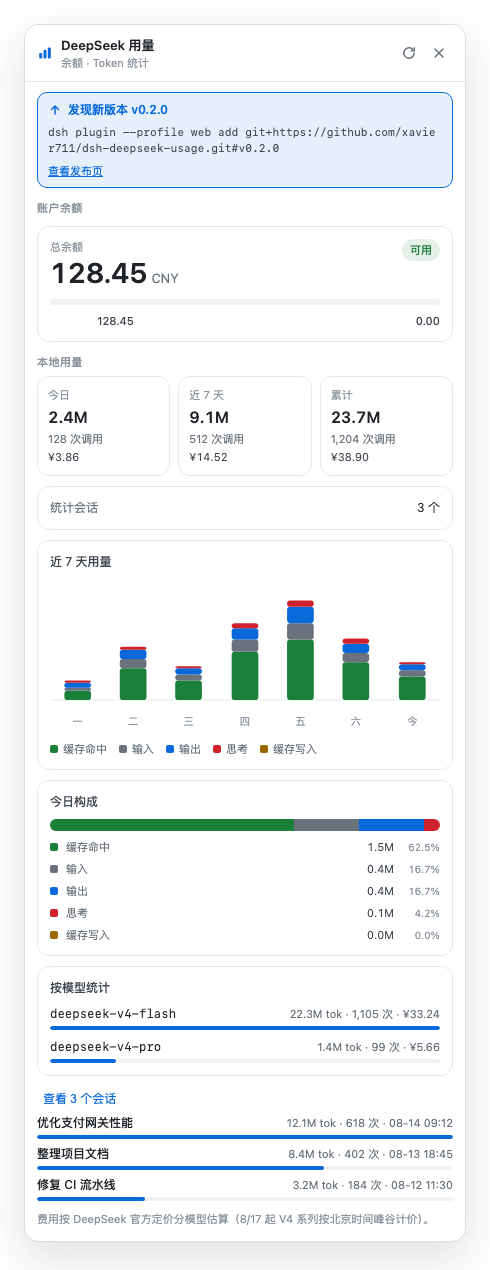The width and height of the screenshot is (490, 1270).
Task: Click the 128.45 CNY total balance
Action: coord(115,273)
